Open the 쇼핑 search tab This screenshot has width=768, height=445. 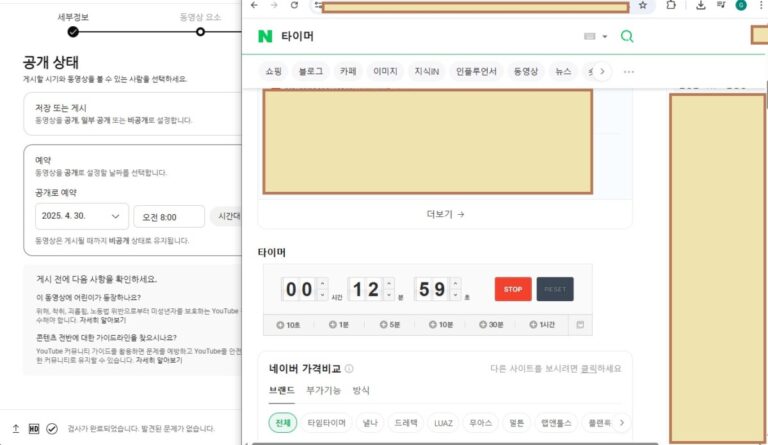(273, 71)
